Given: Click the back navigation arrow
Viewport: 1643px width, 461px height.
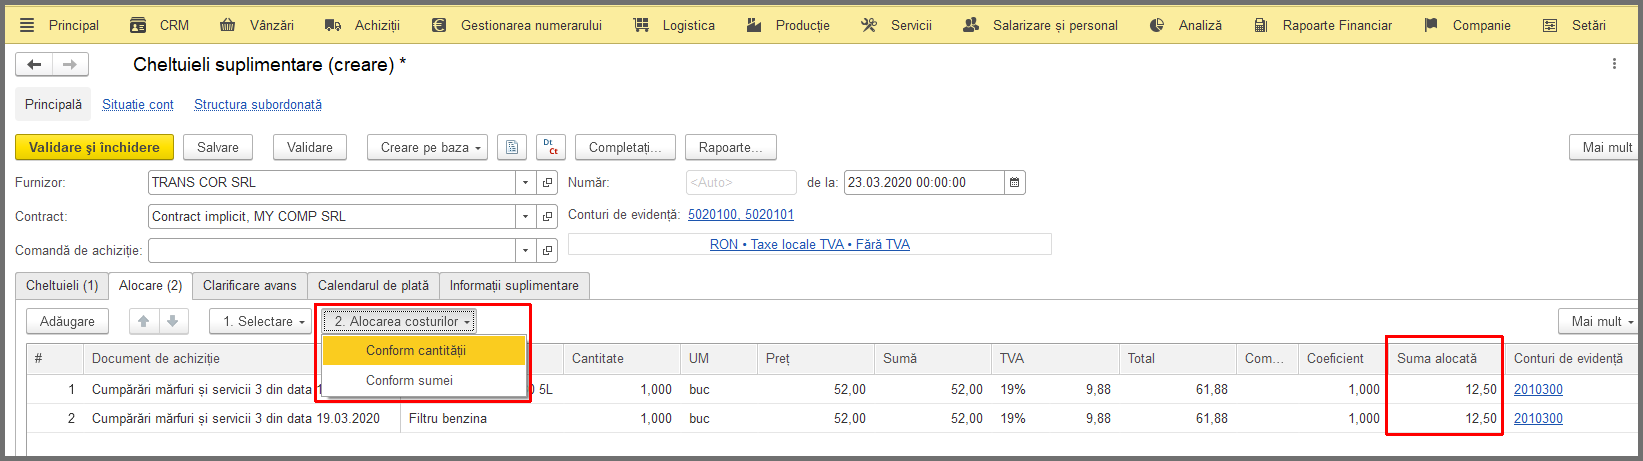Looking at the screenshot, I should [x=34, y=65].
